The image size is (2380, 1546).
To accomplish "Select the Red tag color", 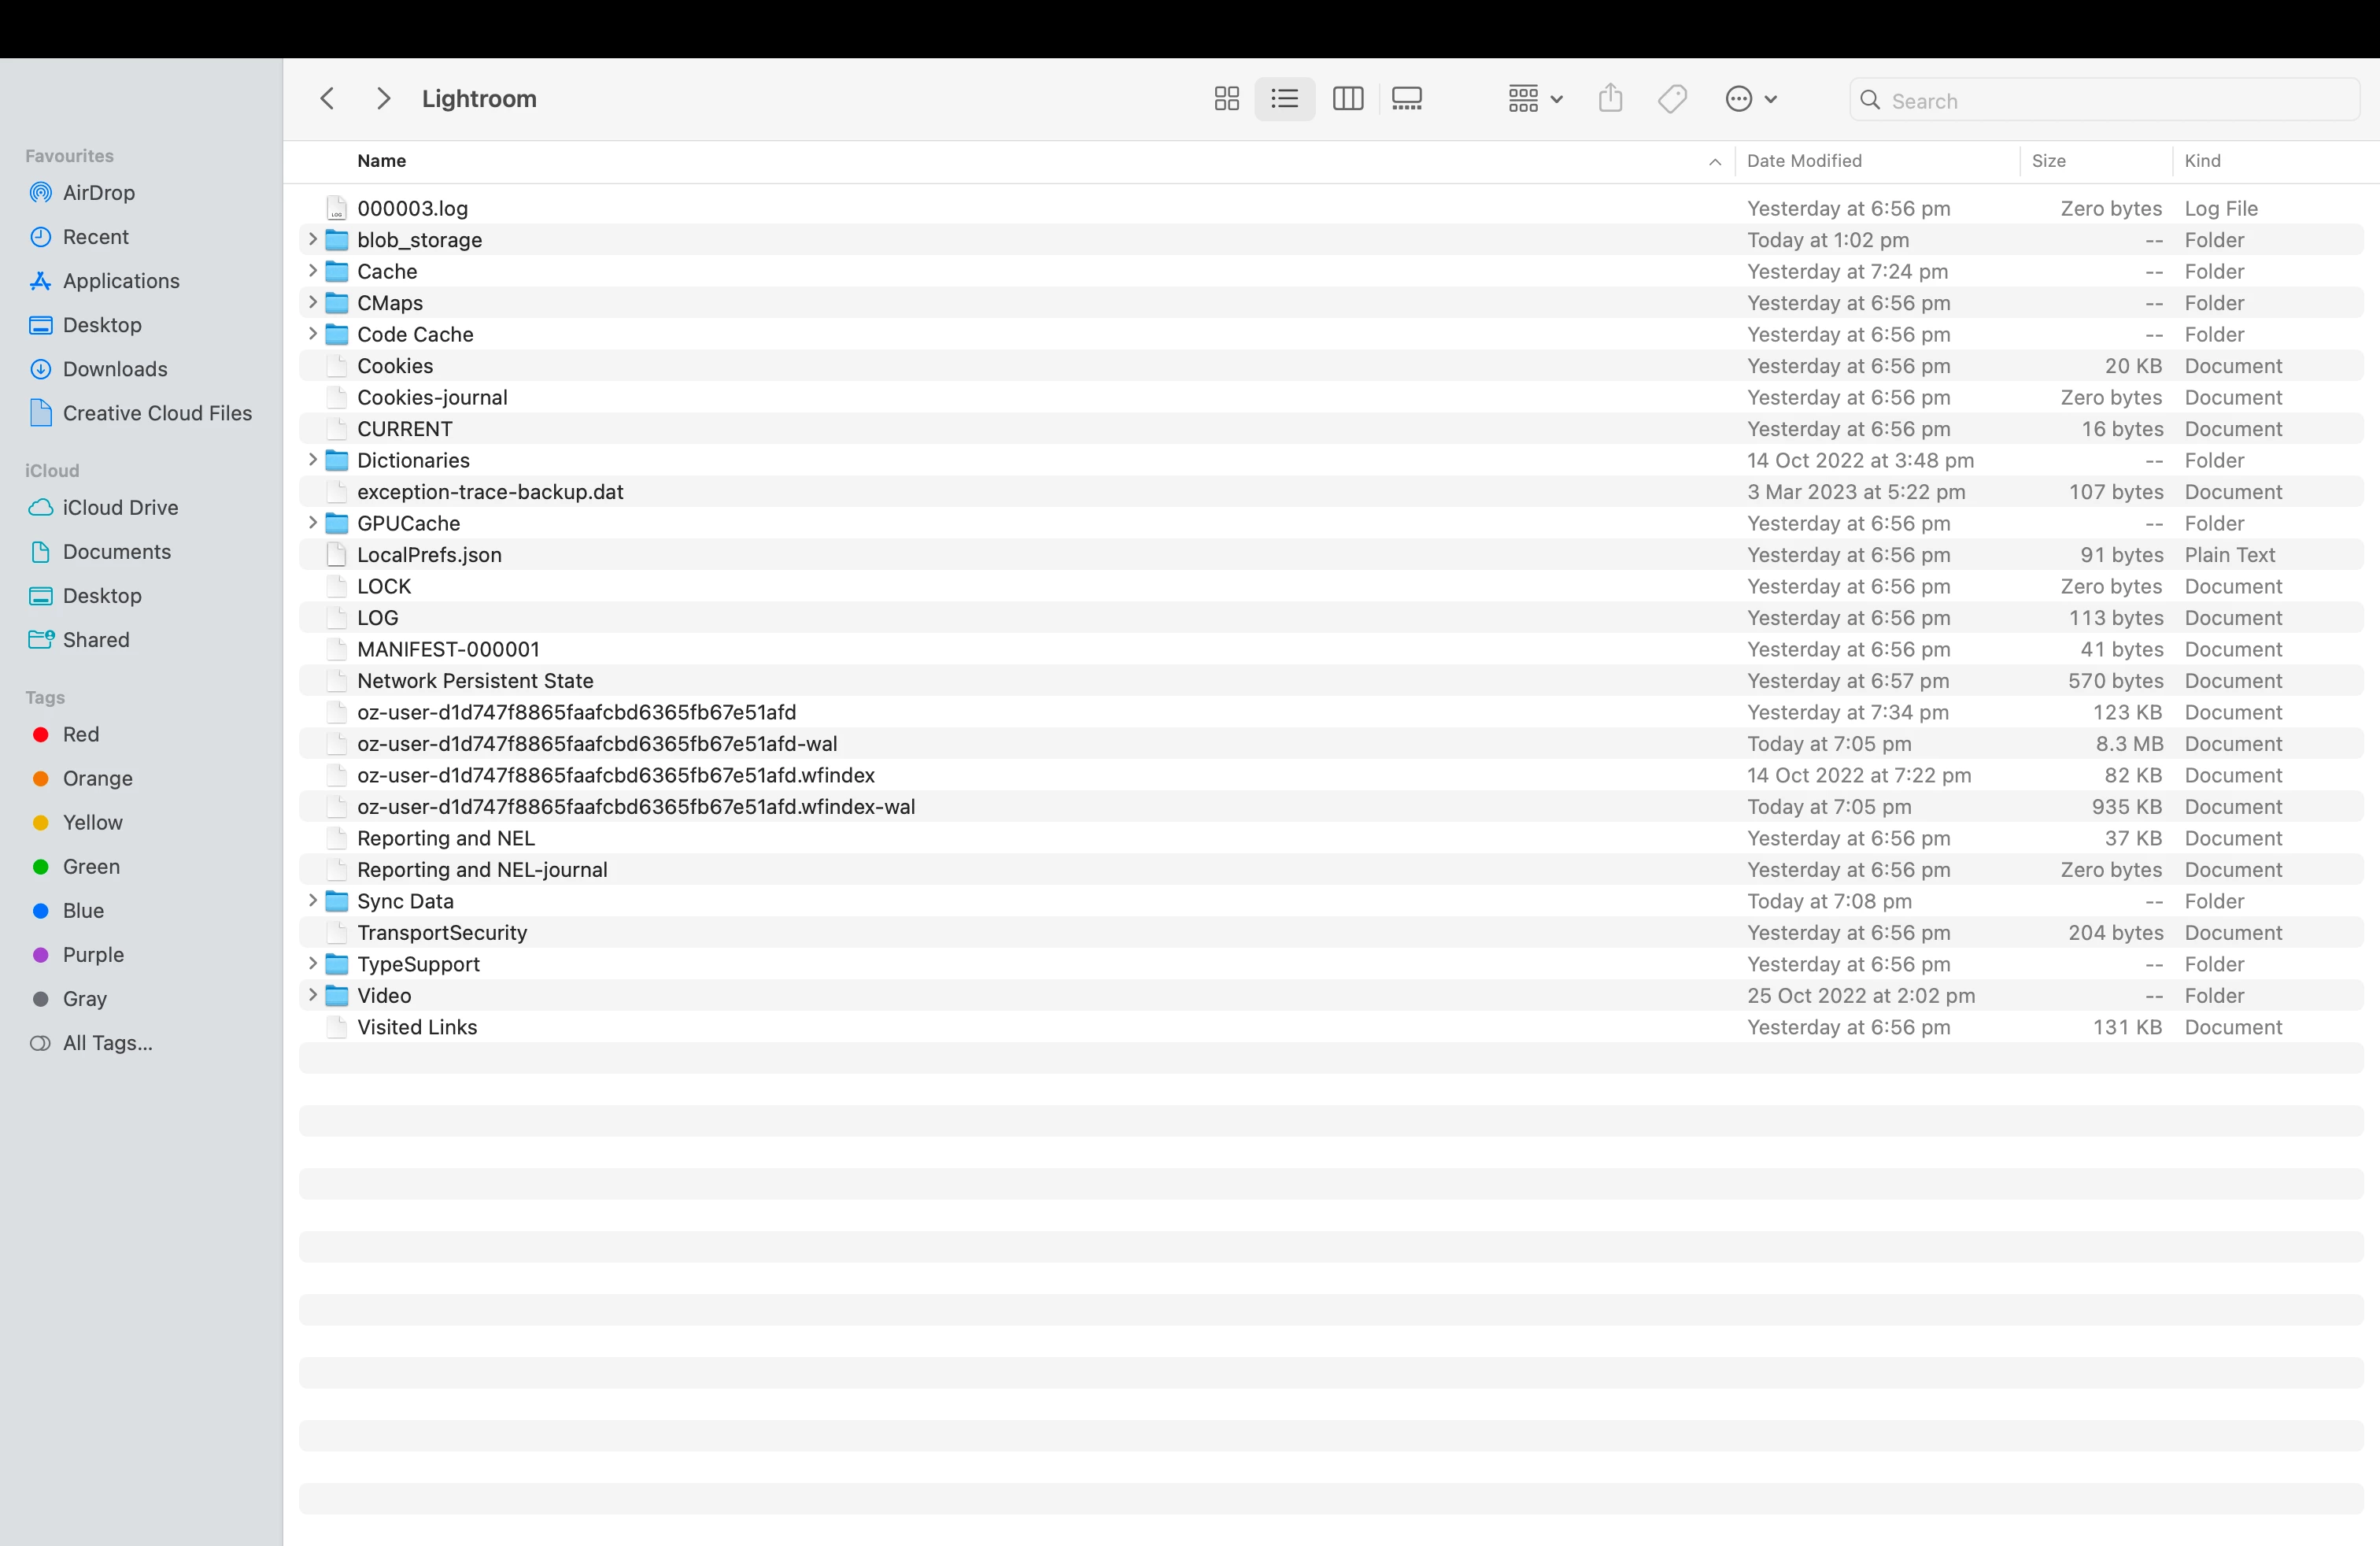I will point(80,734).
